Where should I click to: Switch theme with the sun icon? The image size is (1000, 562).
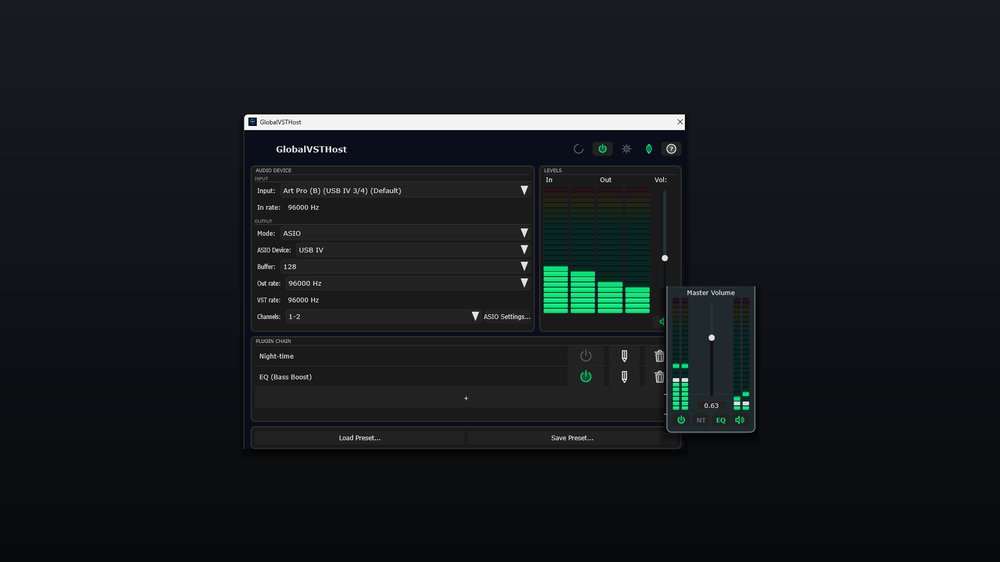tap(626, 149)
